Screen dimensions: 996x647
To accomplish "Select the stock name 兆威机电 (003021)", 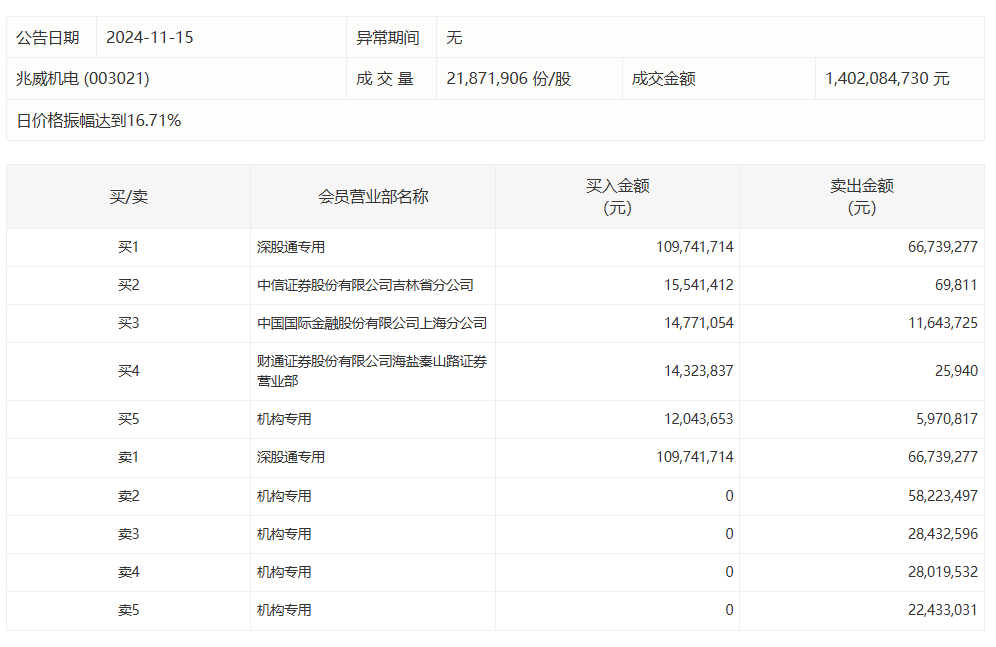I will [83, 79].
